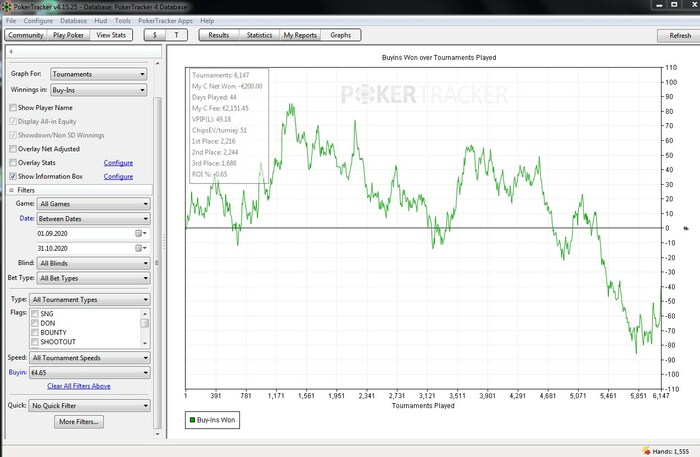Click the Tournaments: 6,147 info box line

221,75
